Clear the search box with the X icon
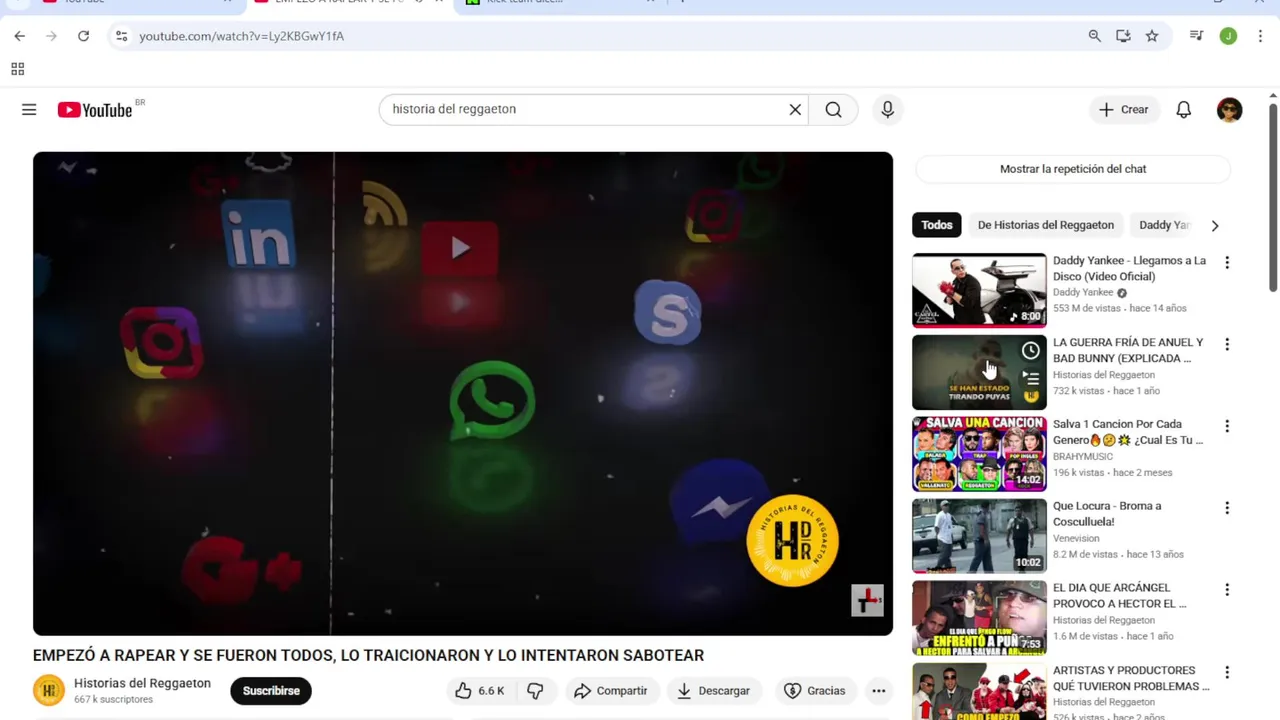The image size is (1280, 720). tap(795, 110)
